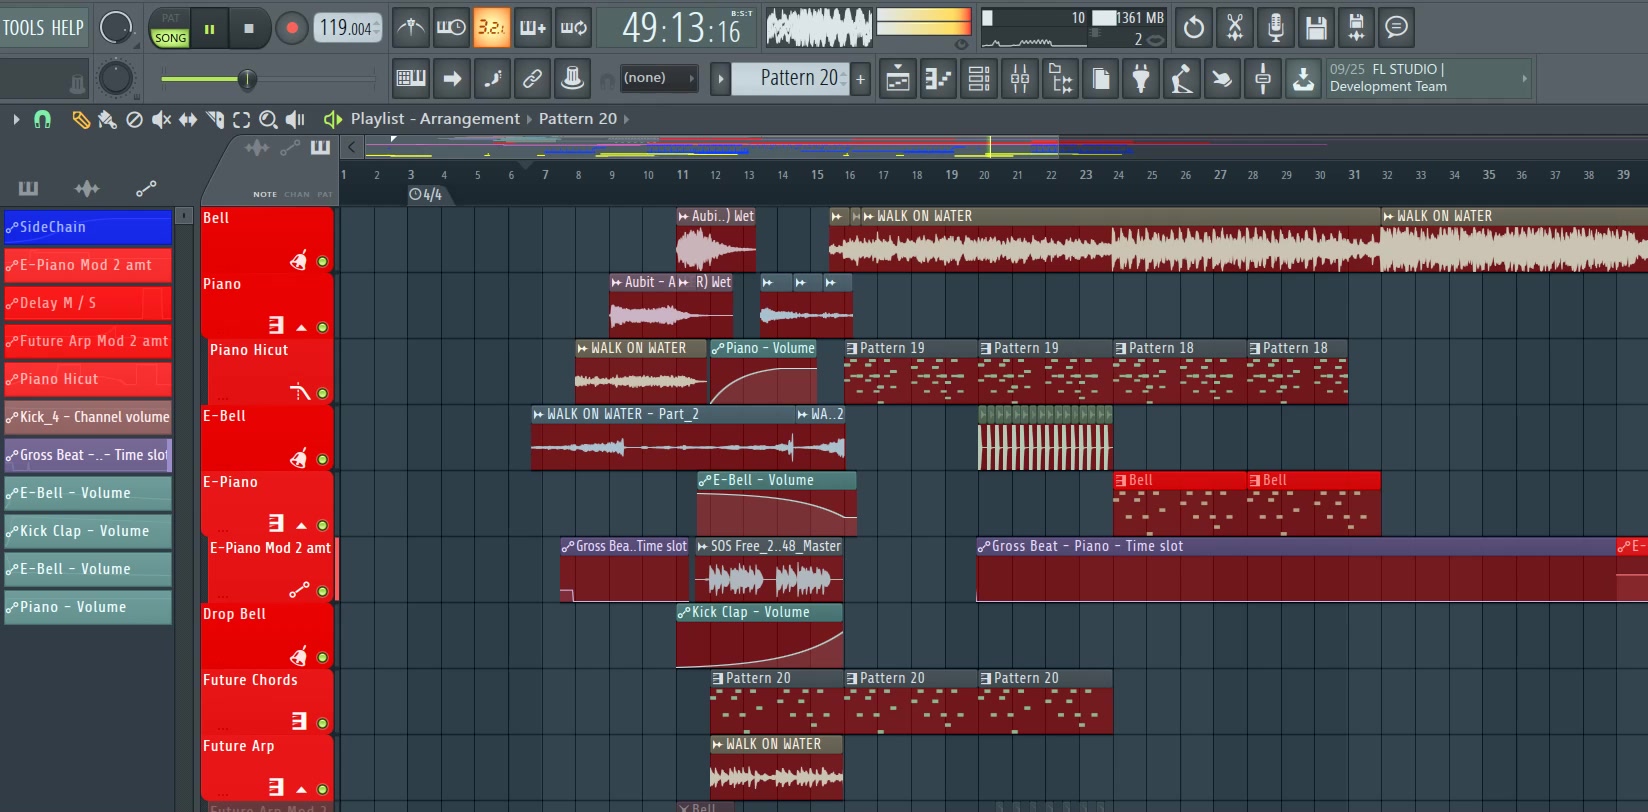Mute the Future Chords track green light

pyautogui.click(x=322, y=724)
